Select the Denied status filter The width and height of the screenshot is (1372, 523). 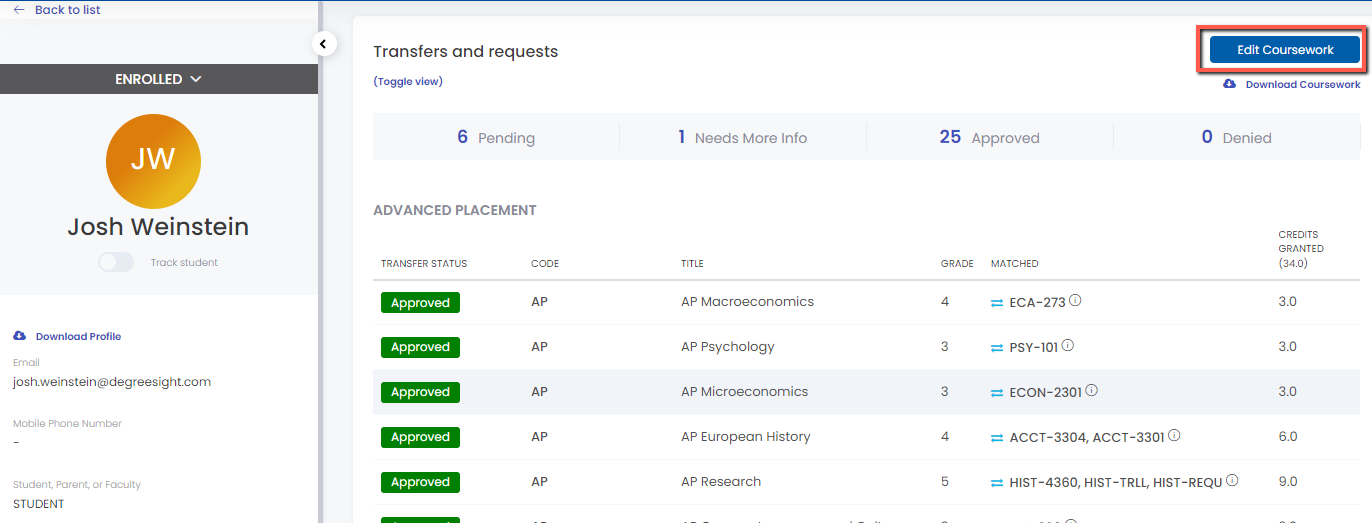coord(1236,138)
